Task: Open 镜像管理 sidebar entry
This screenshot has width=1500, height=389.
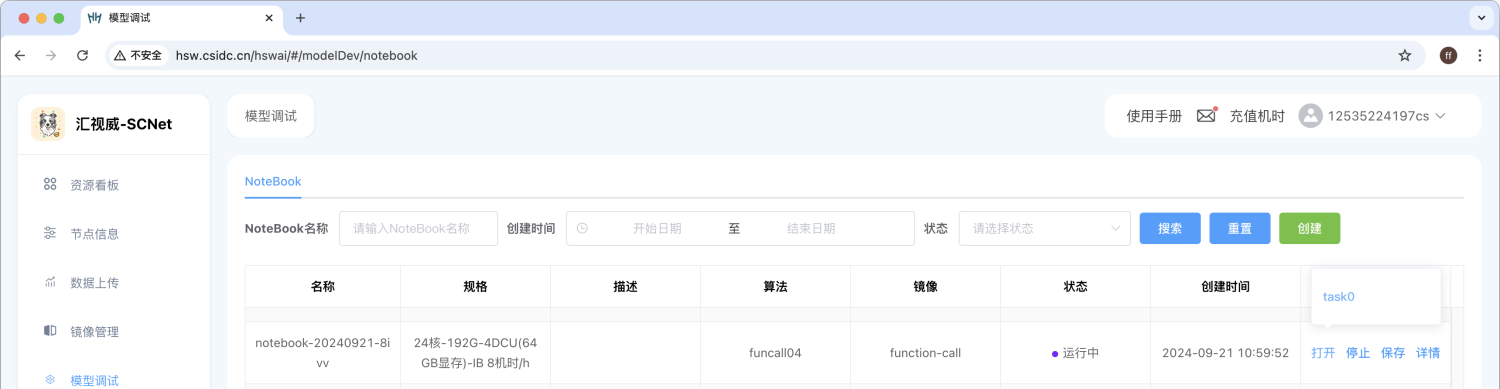Action: click(95, 332)
